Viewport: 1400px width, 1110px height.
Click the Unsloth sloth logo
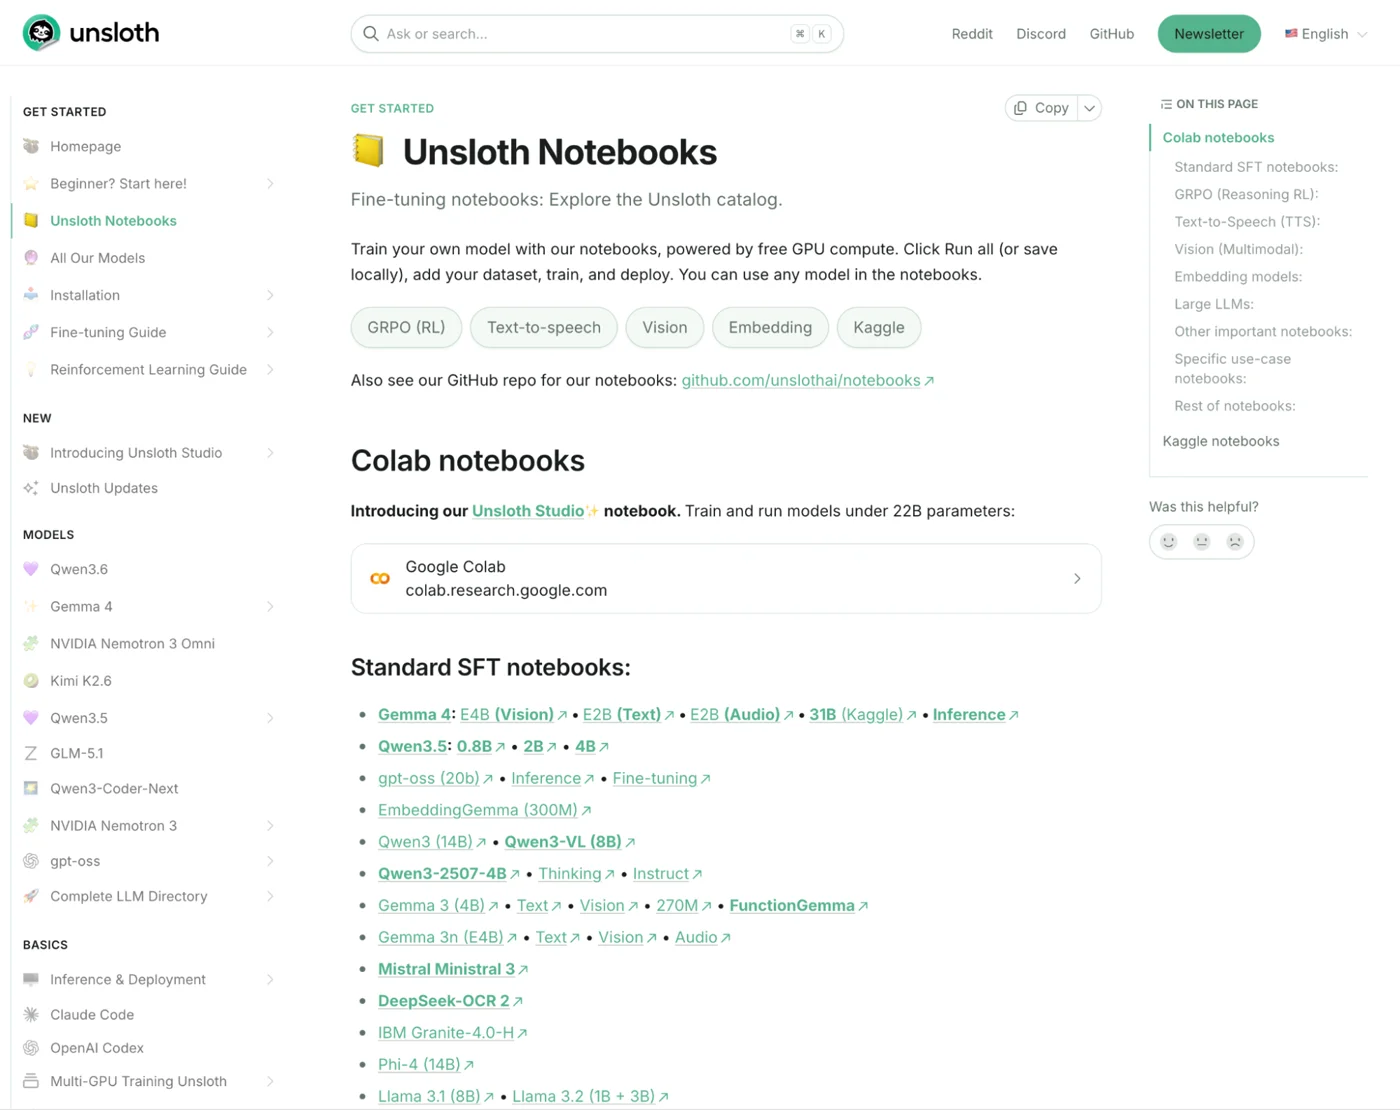pyautogui.click(x=41, y=33)
